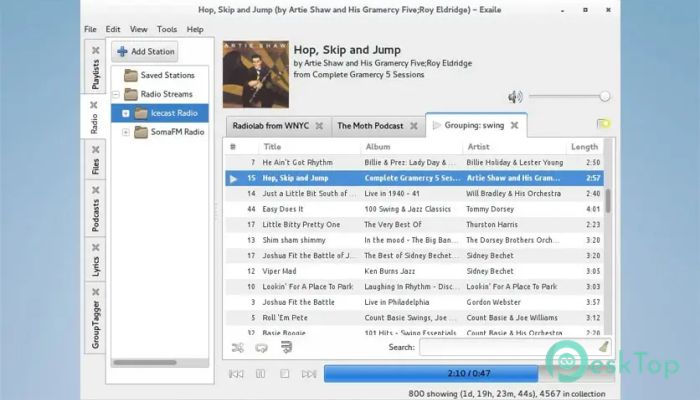Select the track He Ain't Got Rhythm
Screen dimensions: 700x400
tap(414, 162)
